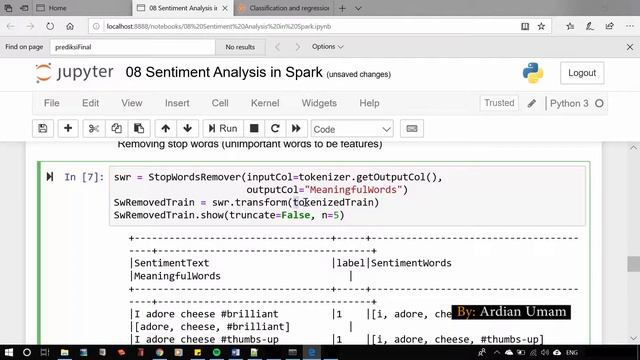Open Task View on the taskbar
Screen dimensions: 640x360
pos(45,353)
